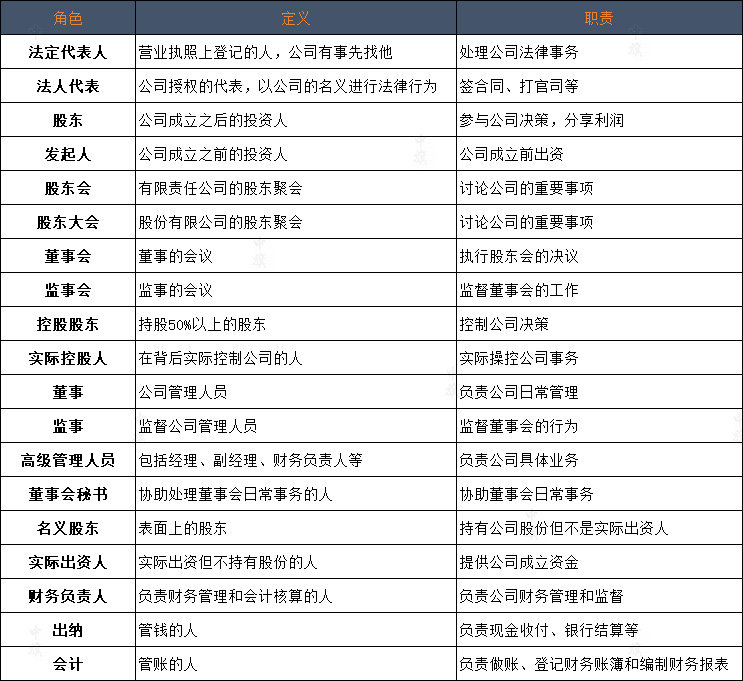The width and height of the screenshot is (743, 681).
Task: Click the 职责 column header
Action: click(599, 18)
